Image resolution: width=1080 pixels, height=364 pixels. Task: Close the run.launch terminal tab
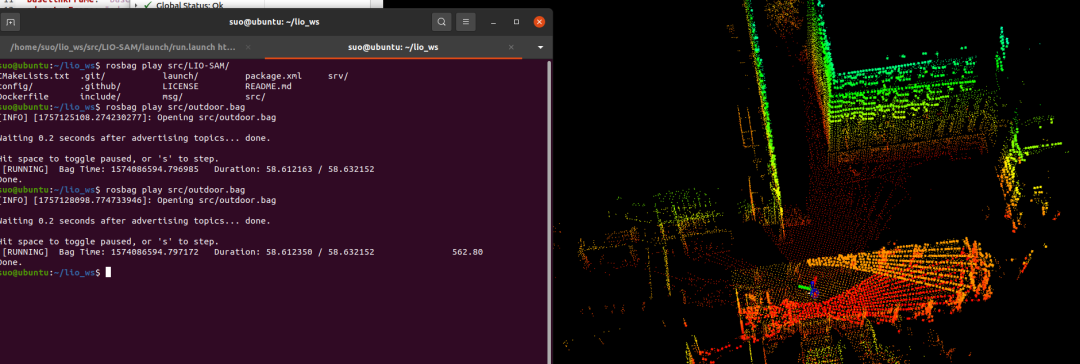point(249,48)
